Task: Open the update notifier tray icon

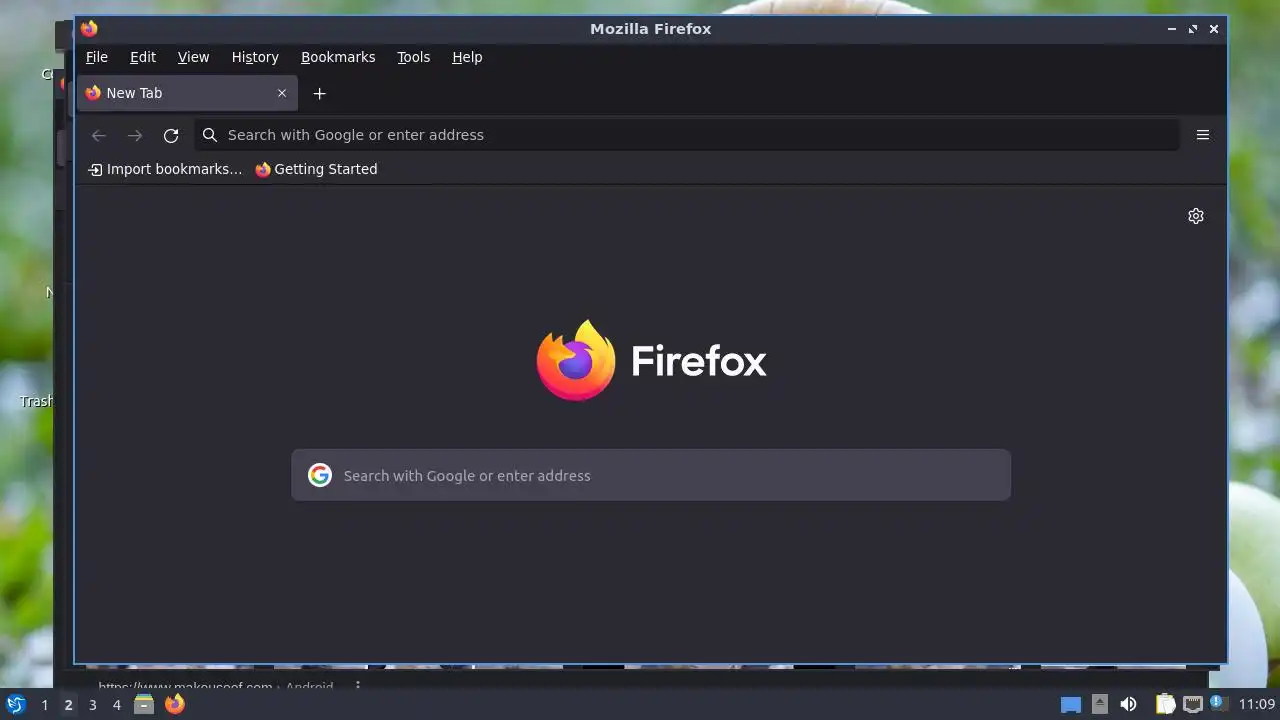Action: pos(1217,703)
